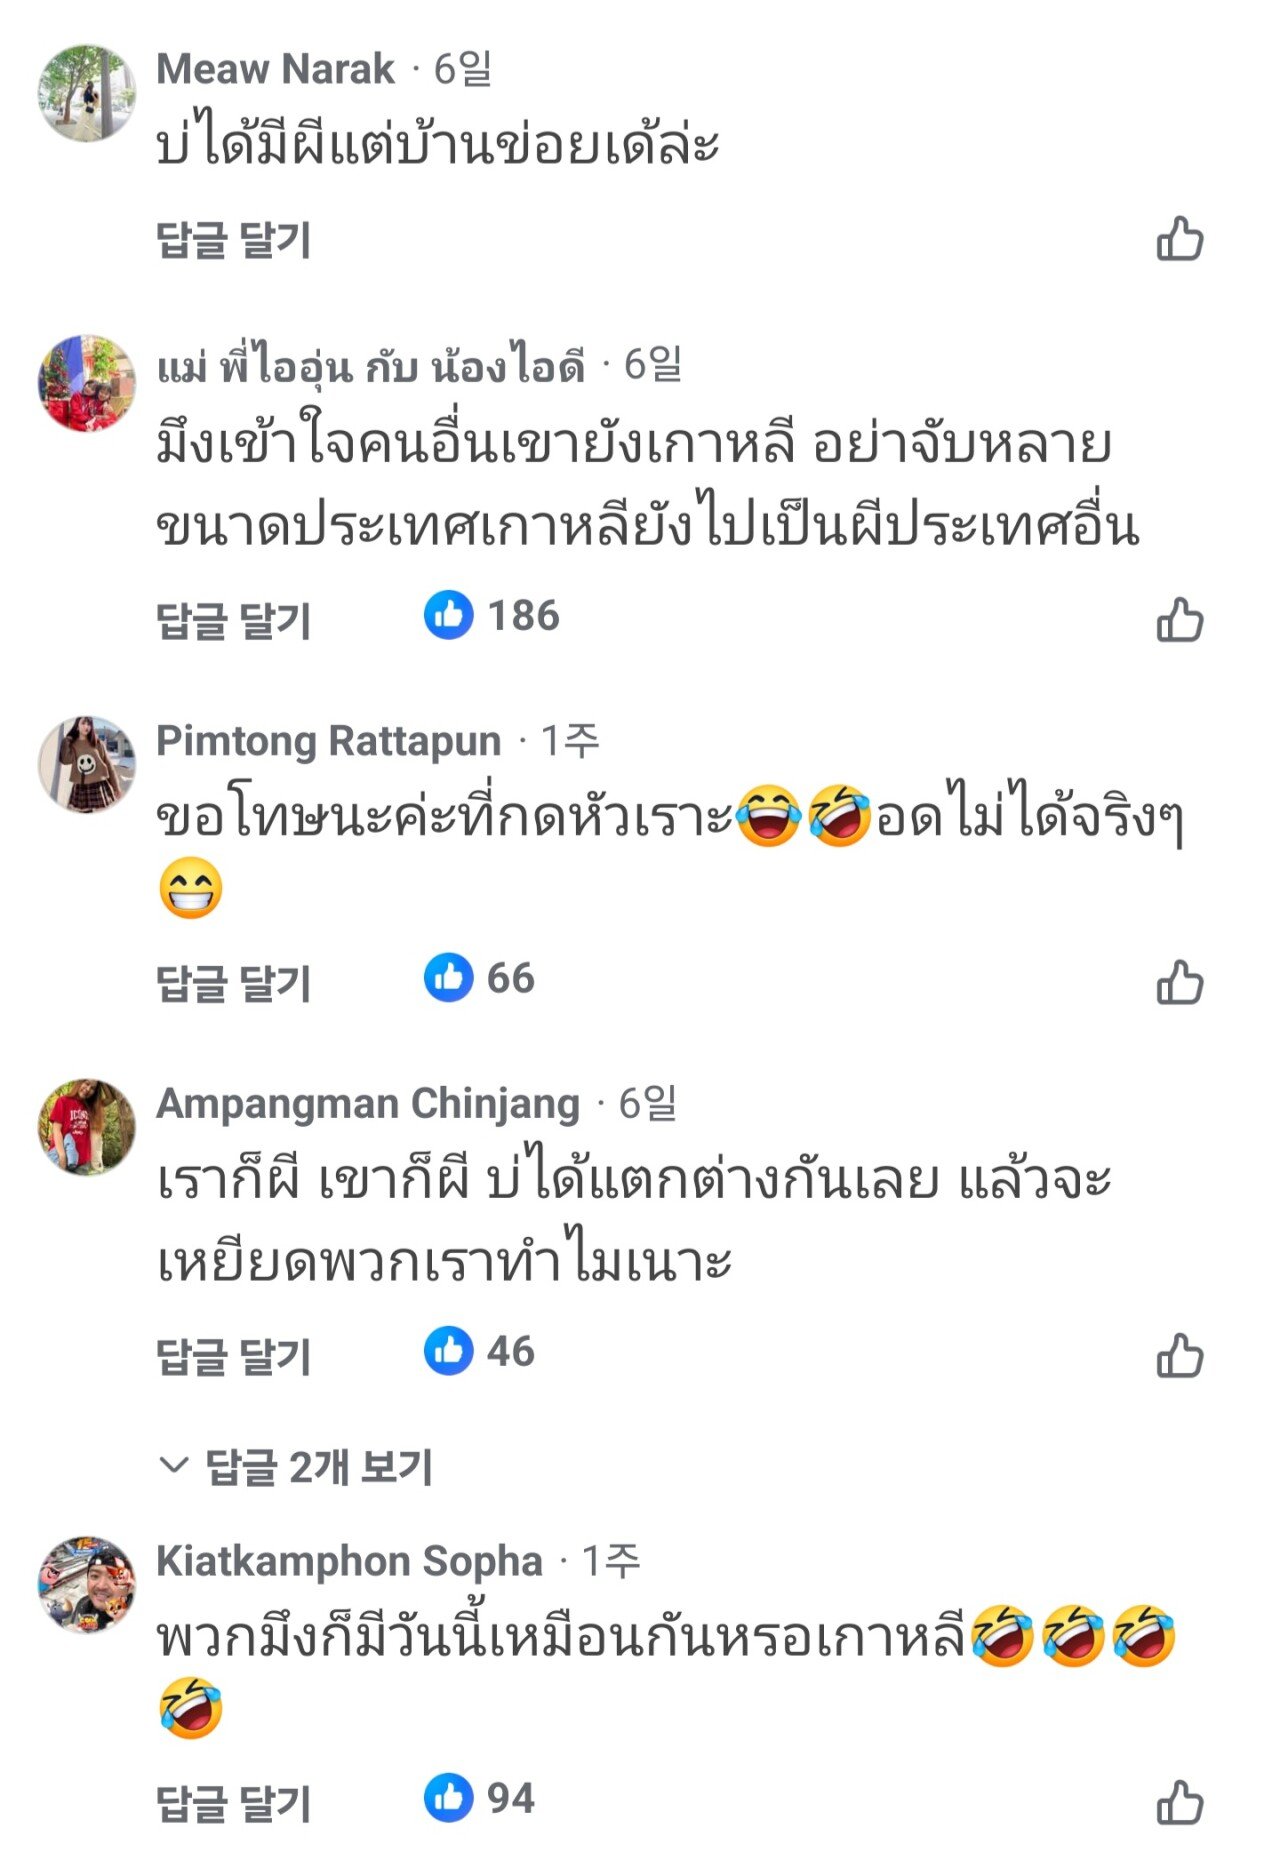Expand the 2 hidden replies

tap(295, 1467)
